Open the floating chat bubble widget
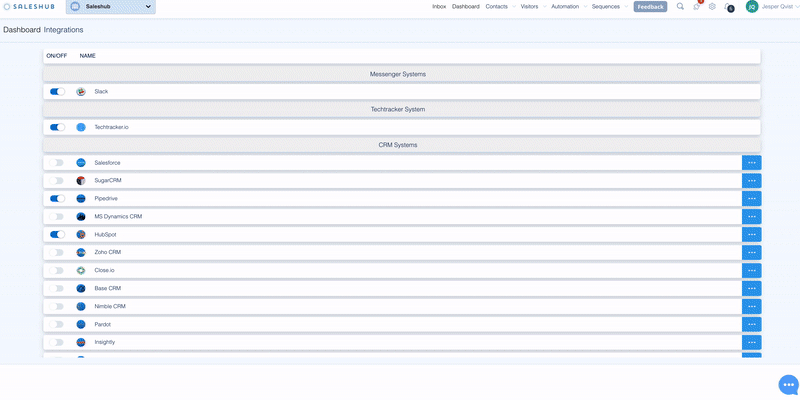This screenshot has width=800, height=400. pyautogui.click(x=789, y=385)
